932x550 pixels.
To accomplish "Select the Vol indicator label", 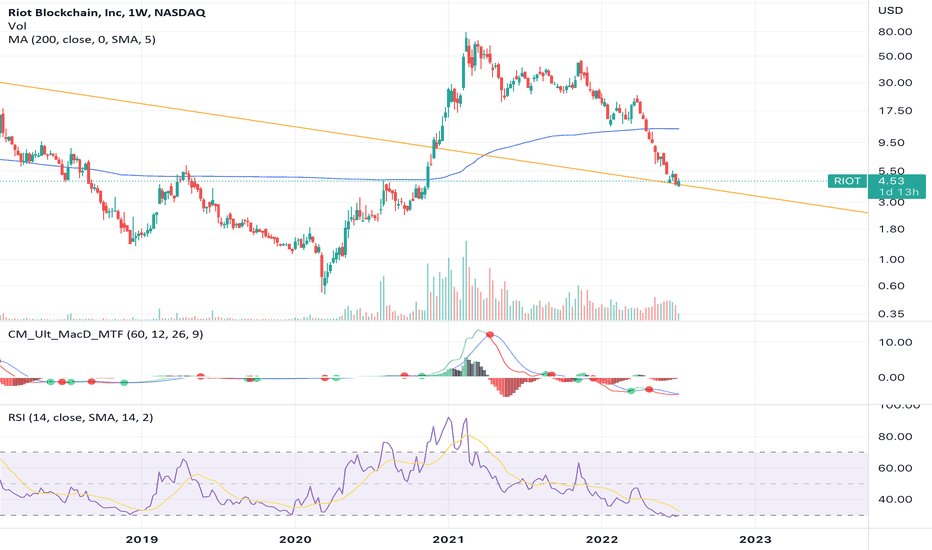I will coord(17,26).
